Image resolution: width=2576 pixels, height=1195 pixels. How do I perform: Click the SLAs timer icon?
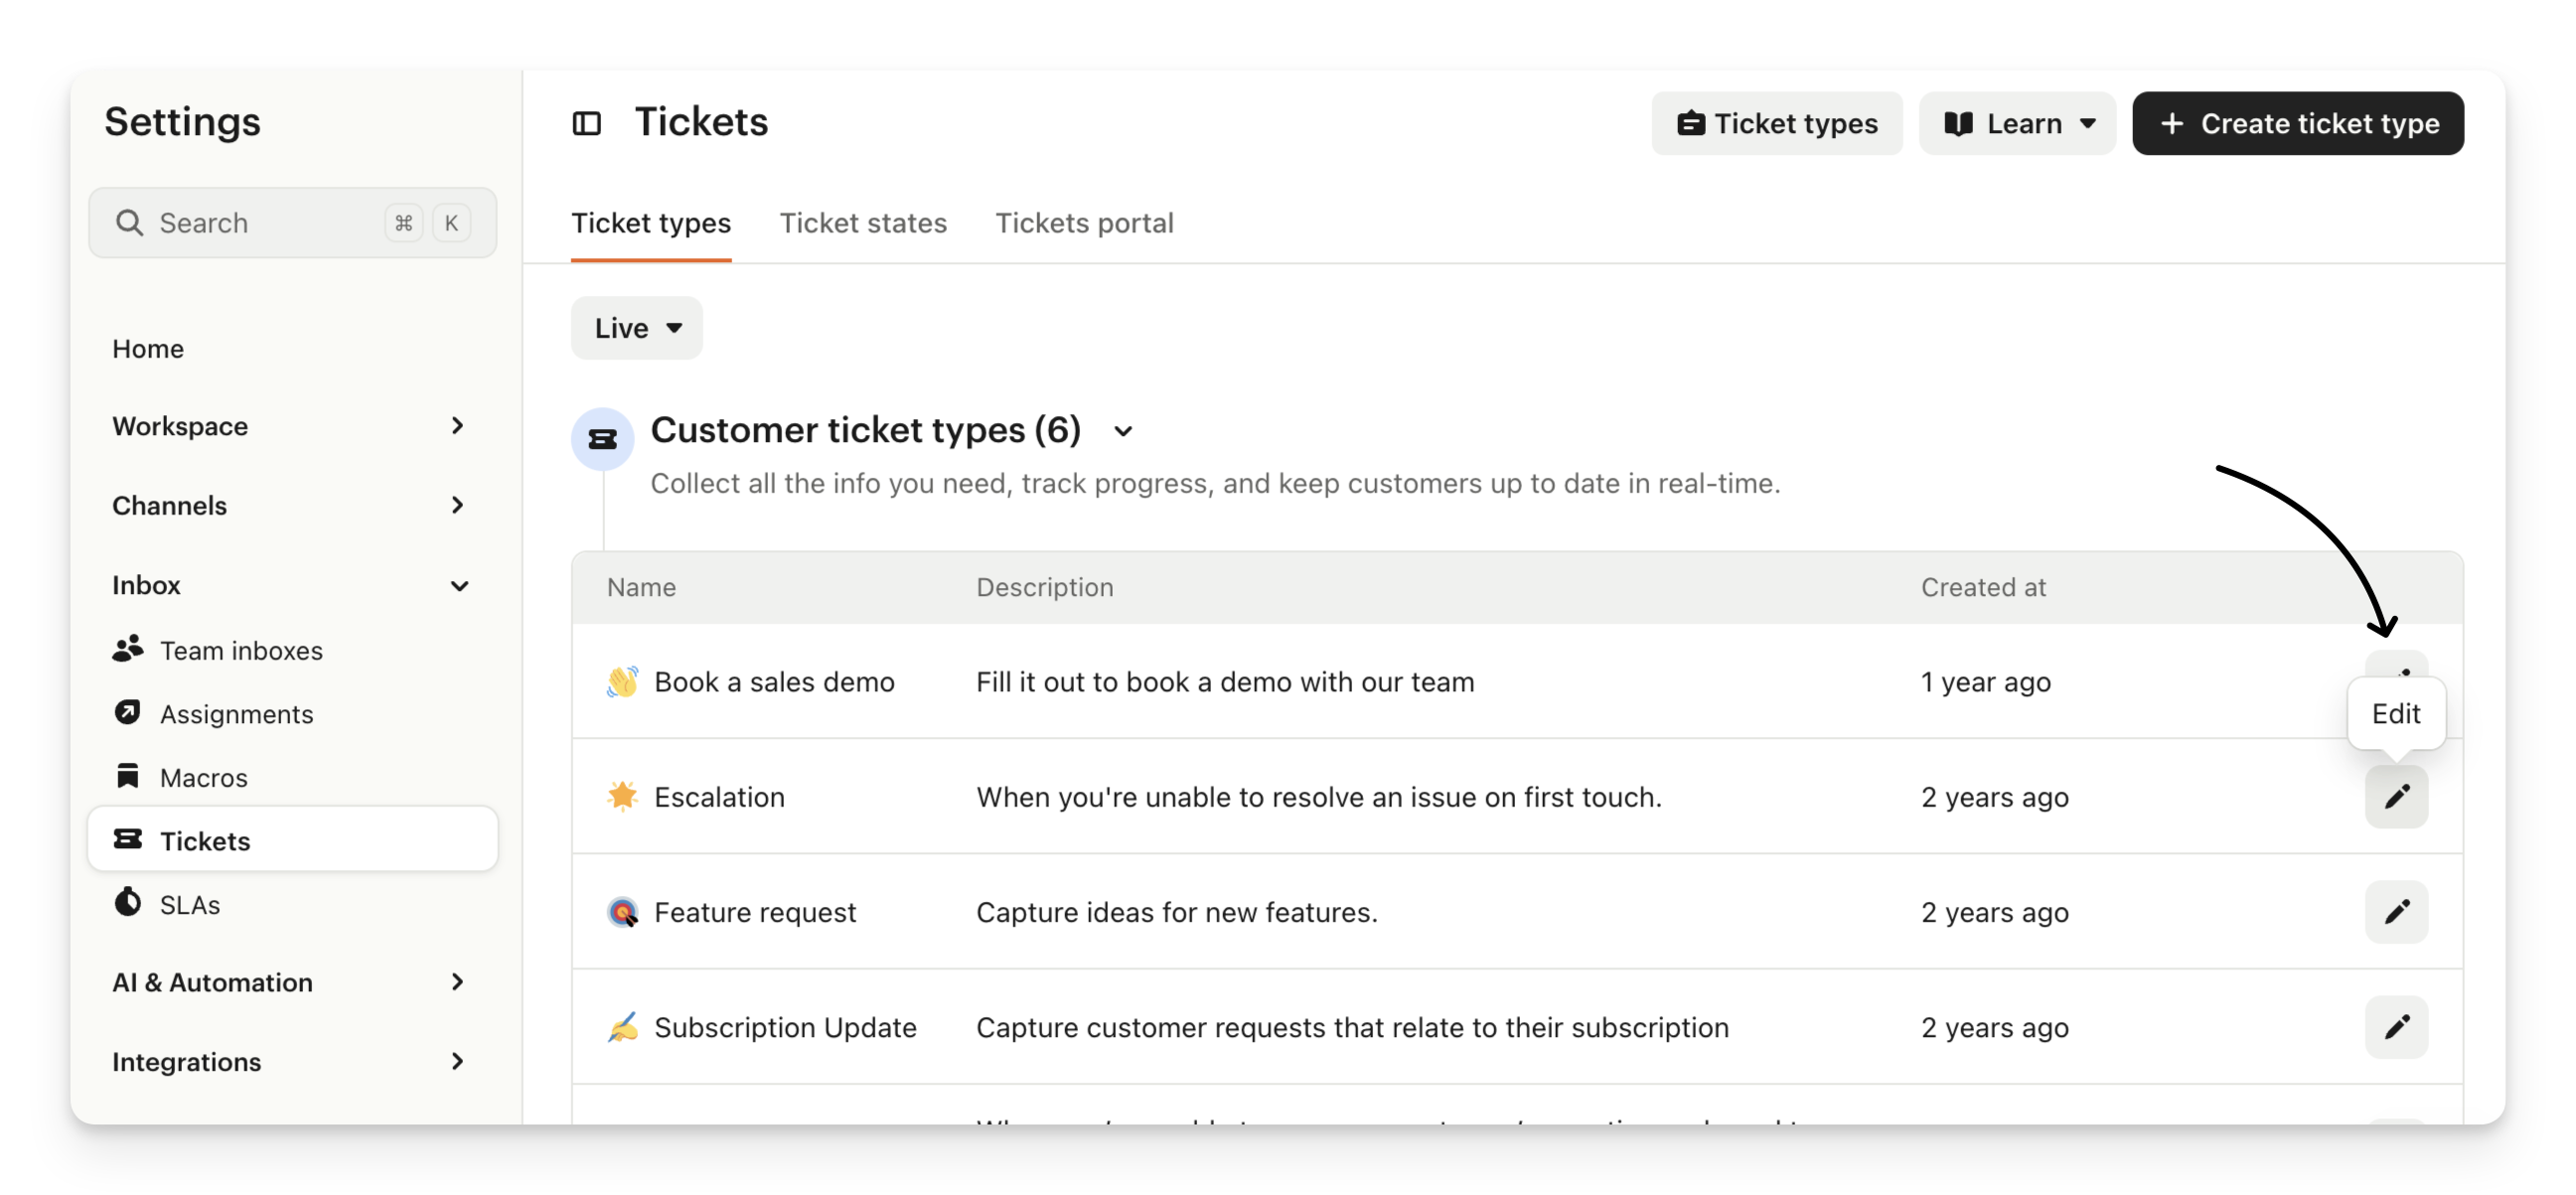pyautogui.click(x=127, y=903)
